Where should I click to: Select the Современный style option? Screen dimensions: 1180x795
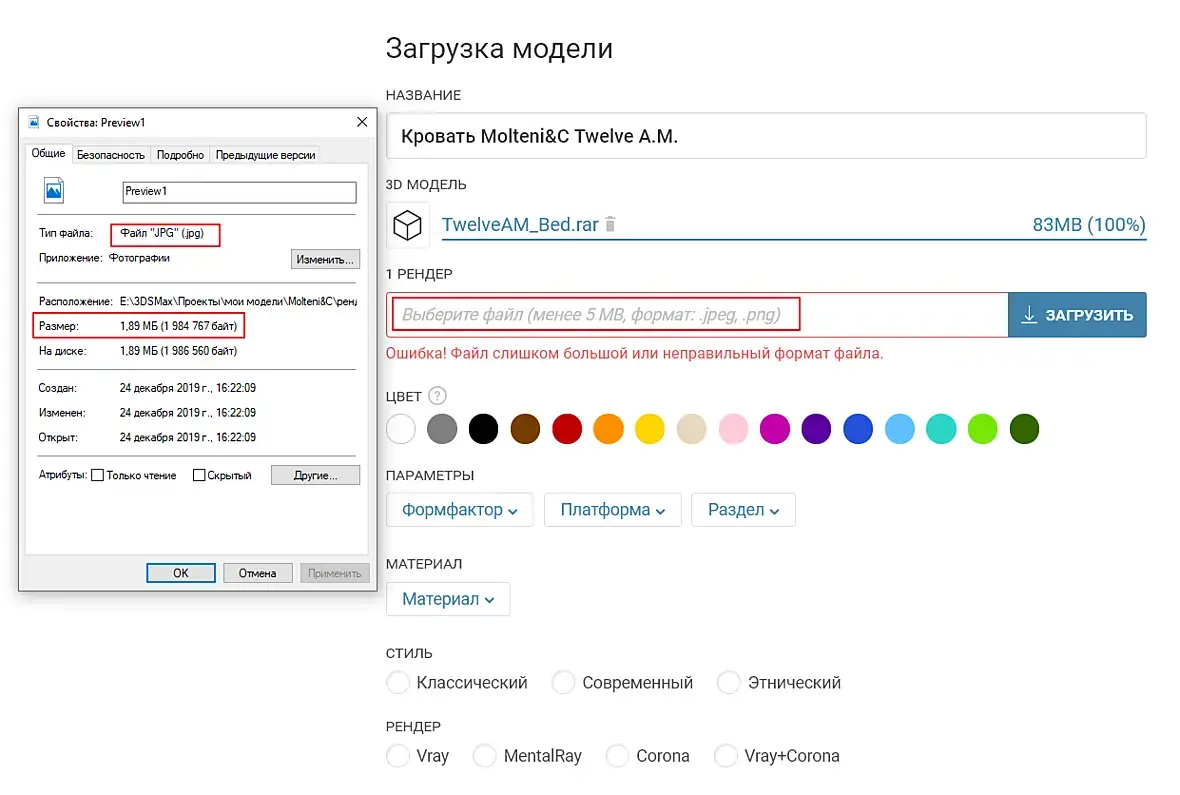pos(564,683)
